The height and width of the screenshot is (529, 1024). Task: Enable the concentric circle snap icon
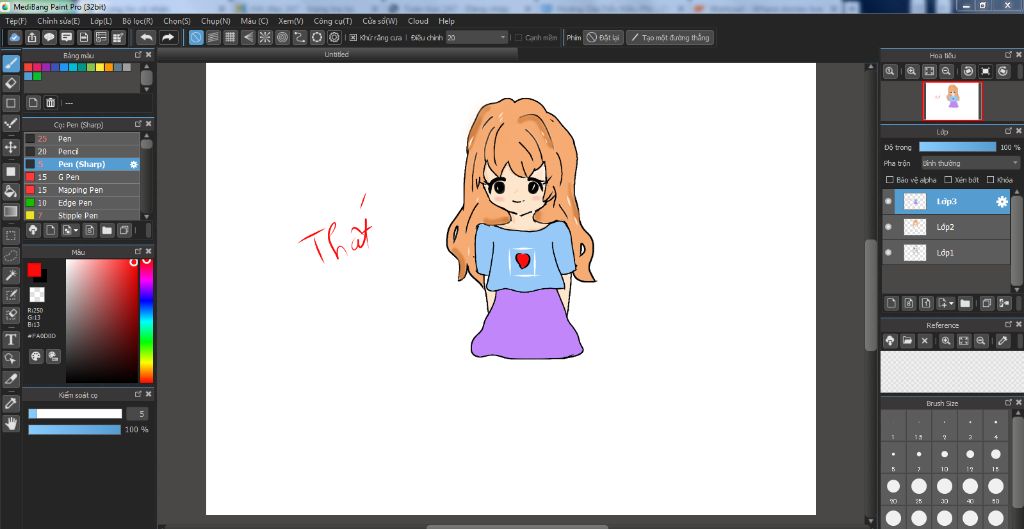pyautogui.click(x=282, y=37)
